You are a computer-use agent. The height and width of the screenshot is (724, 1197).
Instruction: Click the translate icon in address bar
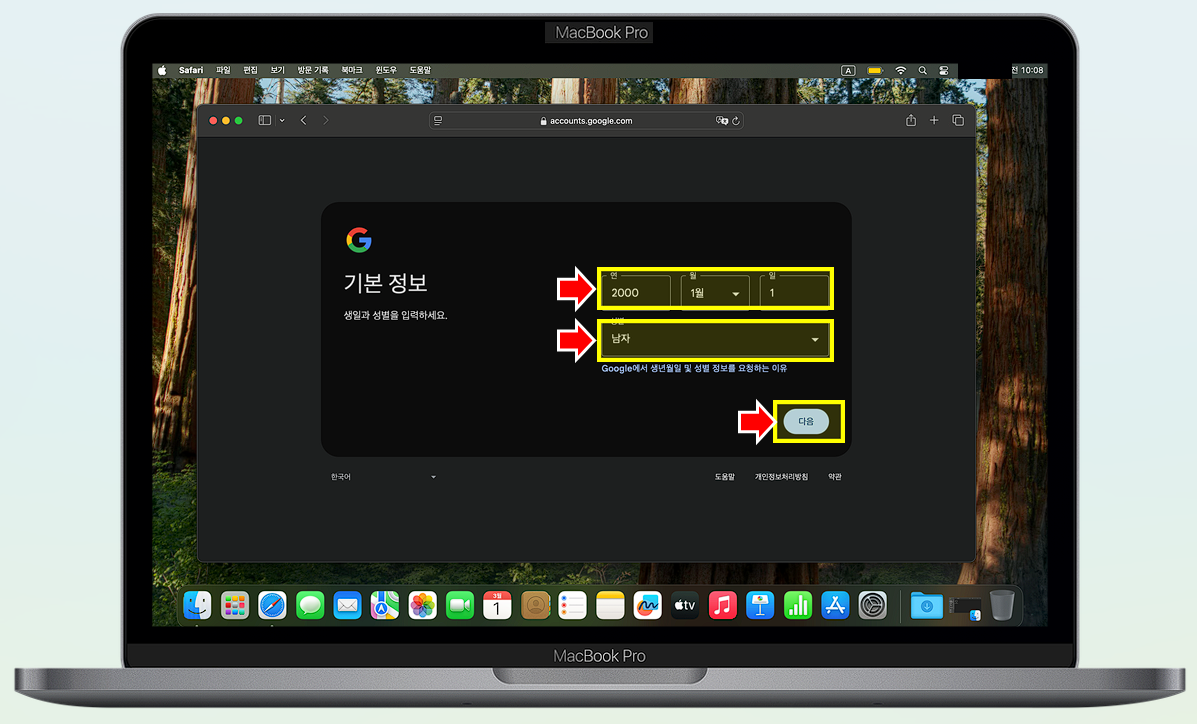point(721,121)
